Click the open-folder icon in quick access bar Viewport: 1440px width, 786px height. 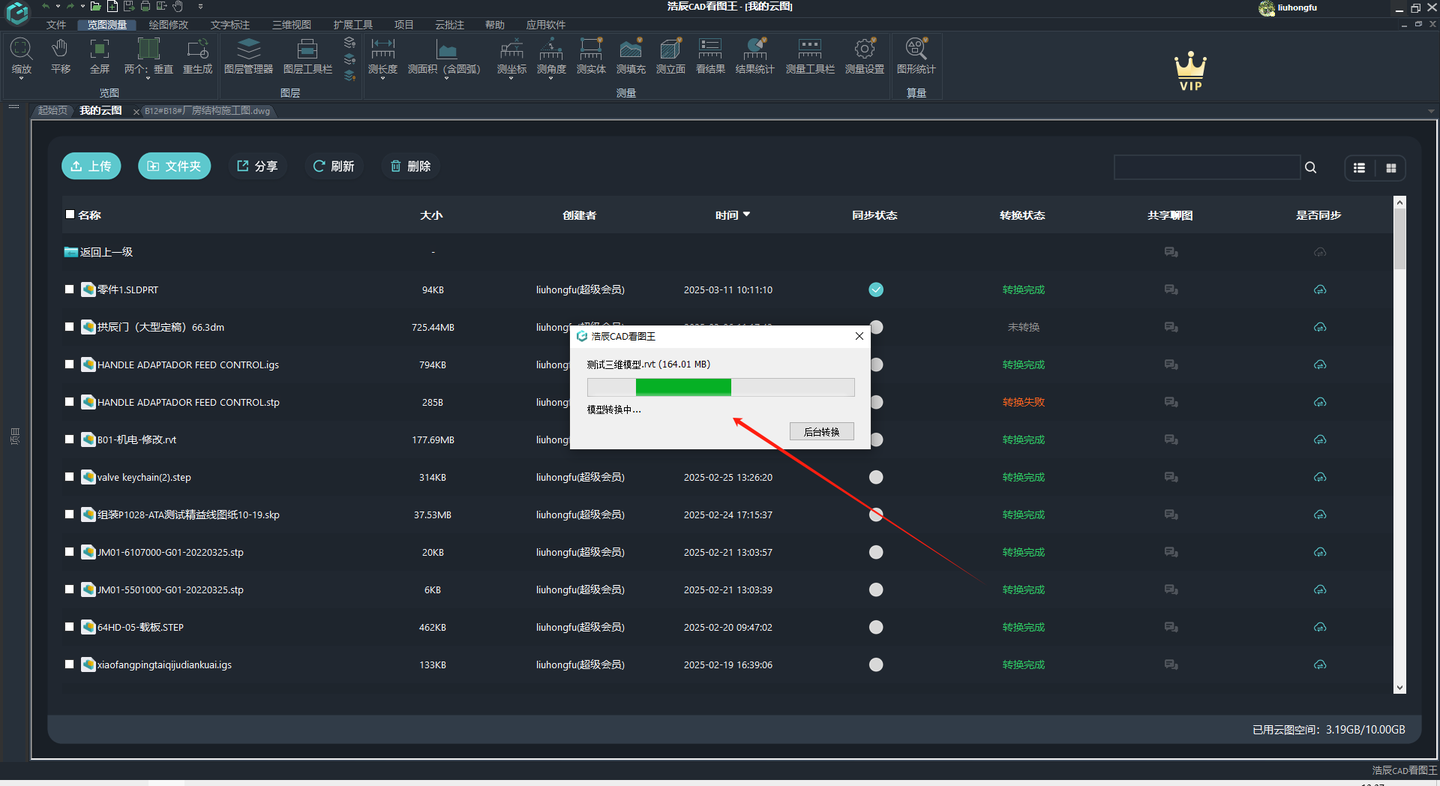(96, 6)
